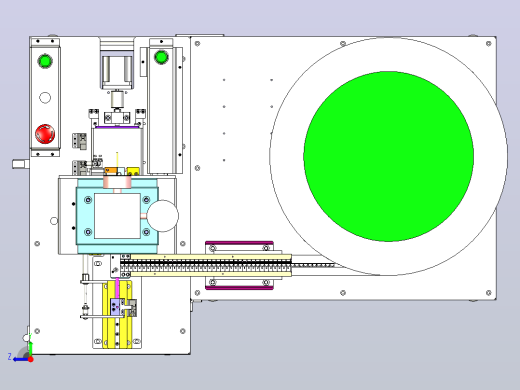Select the green button above the emergency stop

pos(45,61)
